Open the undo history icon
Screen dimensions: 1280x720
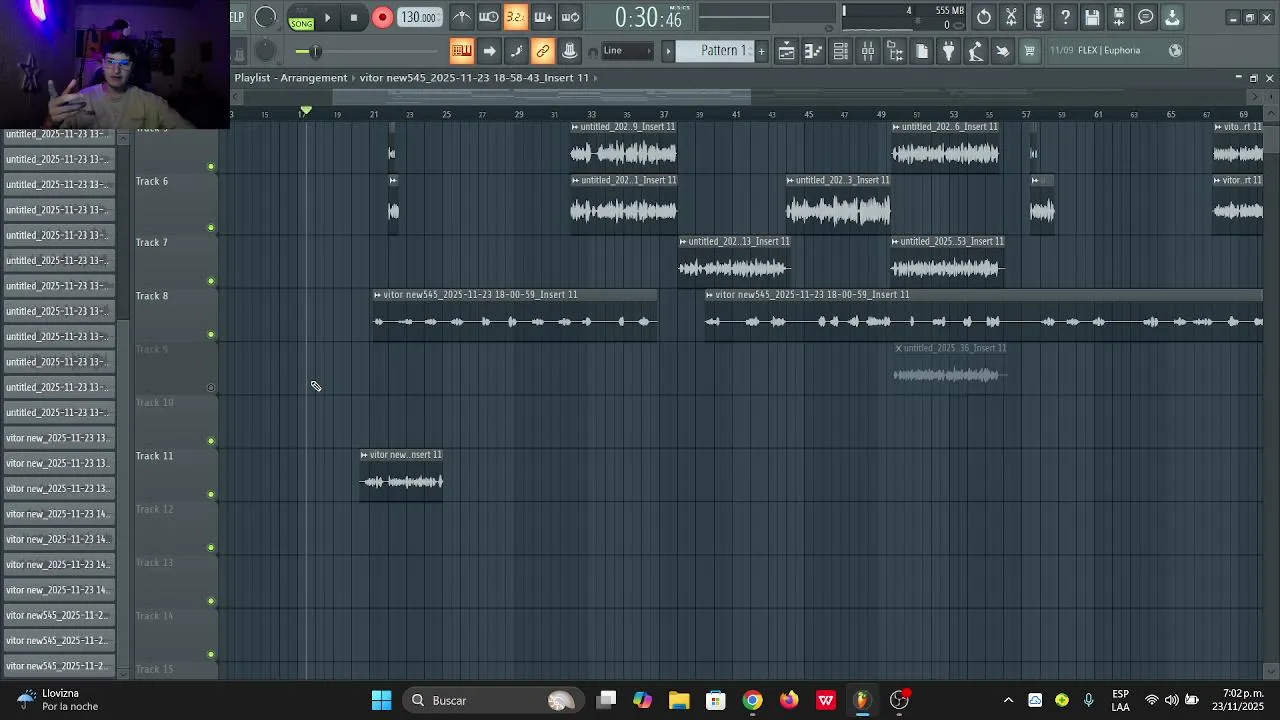[984, 17]
